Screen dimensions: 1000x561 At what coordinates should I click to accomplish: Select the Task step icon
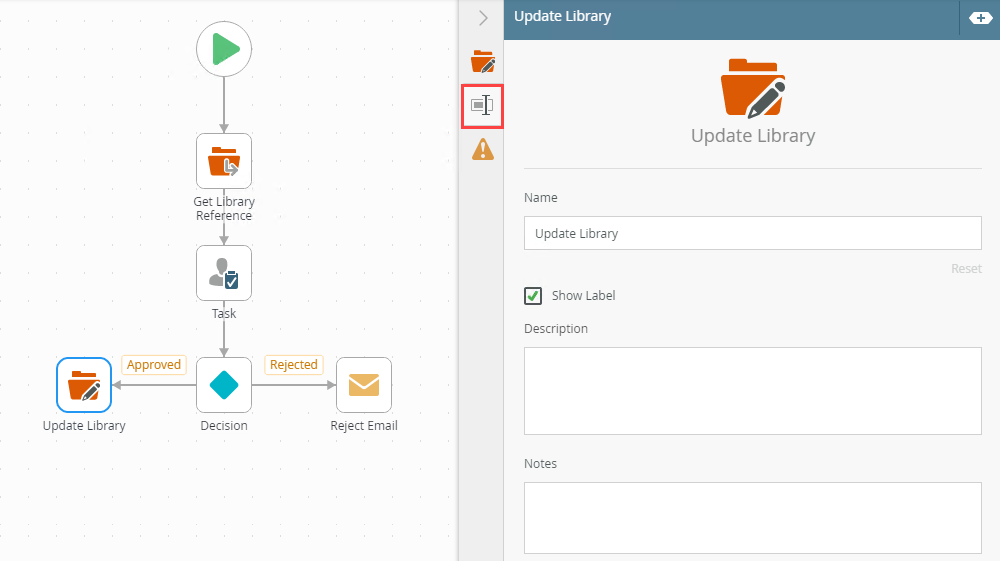click(224, 273)
